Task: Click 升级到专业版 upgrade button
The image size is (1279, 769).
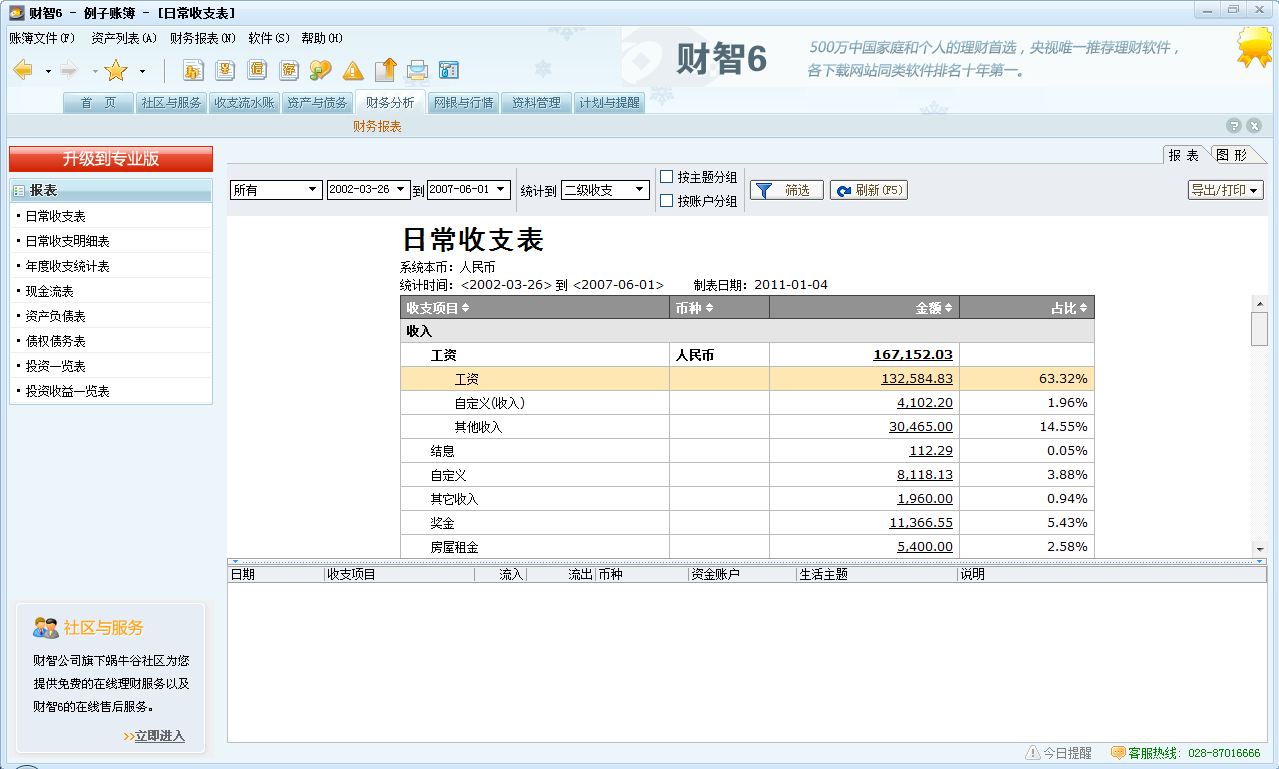Action: [x=111, y=159]
